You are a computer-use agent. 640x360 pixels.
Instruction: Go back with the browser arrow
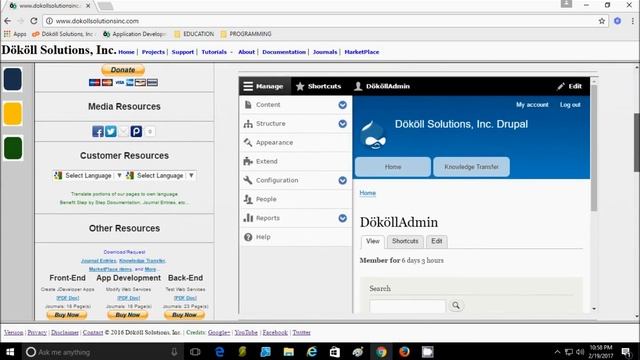coord(8,21)
